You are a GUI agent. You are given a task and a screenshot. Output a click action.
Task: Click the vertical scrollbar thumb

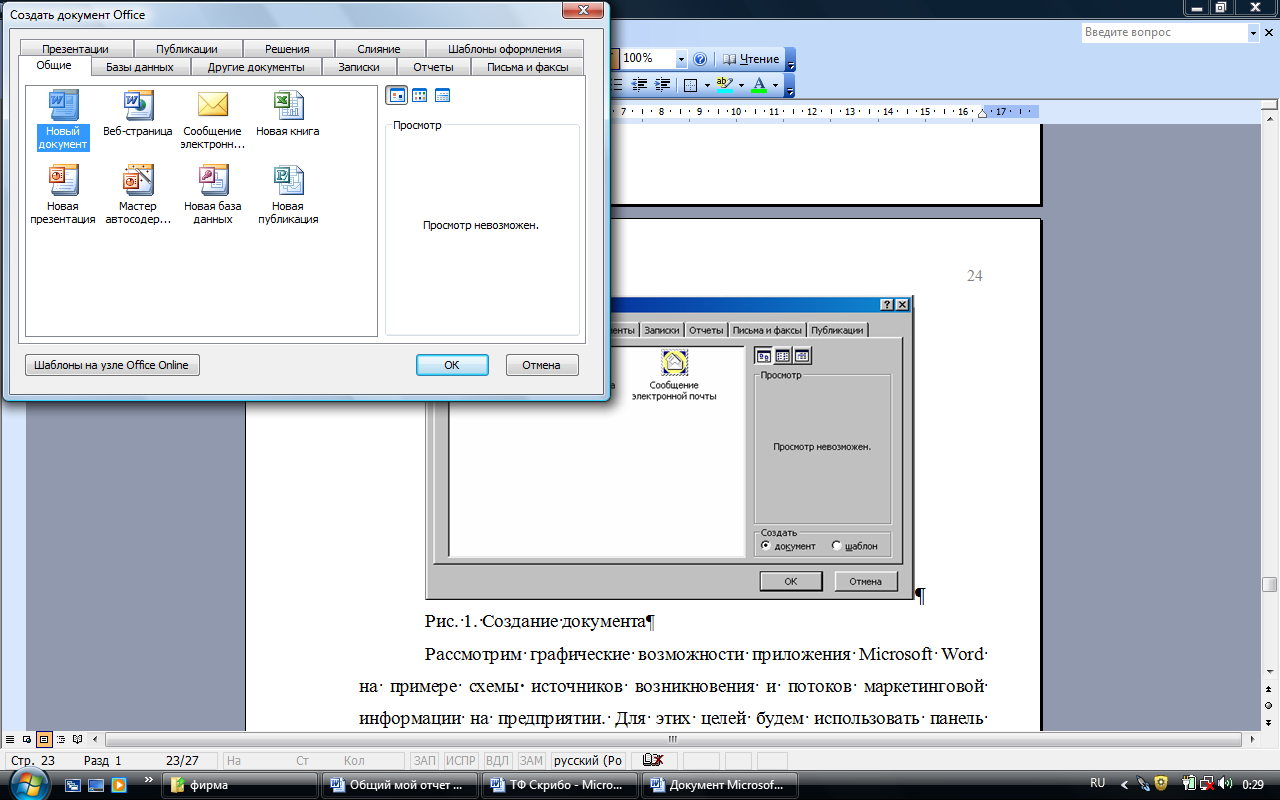click(x=1270, y=585)
